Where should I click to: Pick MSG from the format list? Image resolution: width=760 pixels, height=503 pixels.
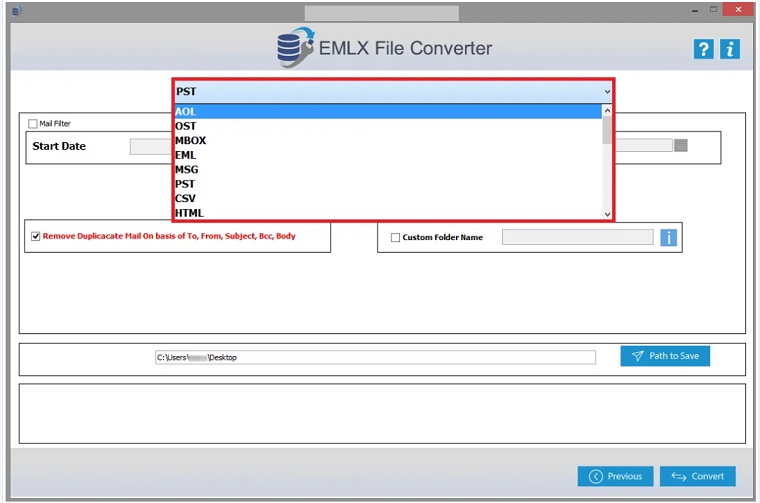388,170
